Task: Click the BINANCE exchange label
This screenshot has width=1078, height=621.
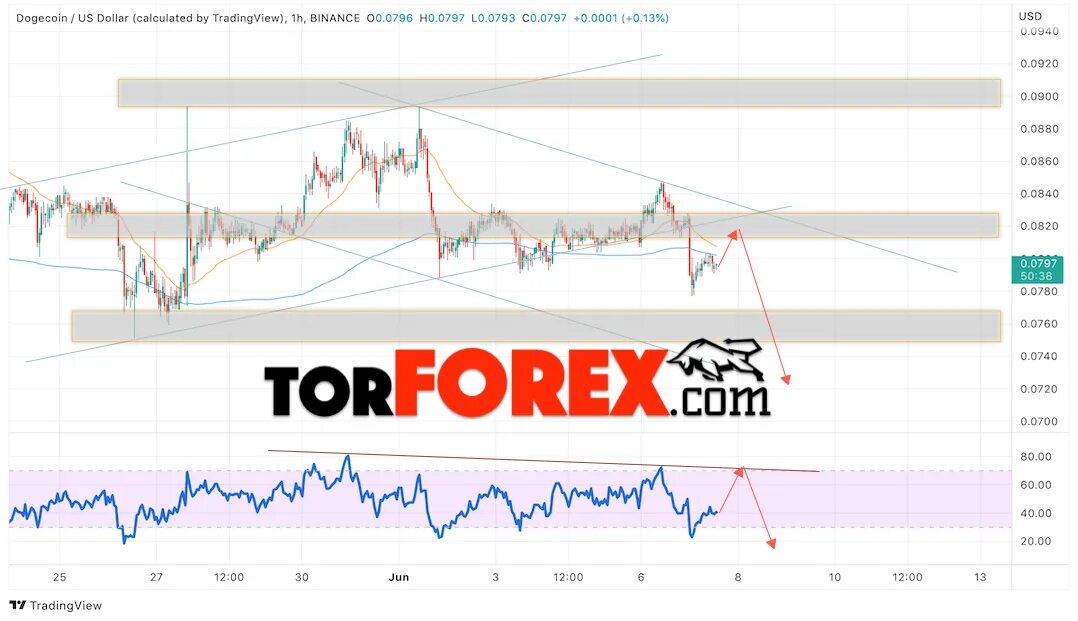Action: point(335,18)
